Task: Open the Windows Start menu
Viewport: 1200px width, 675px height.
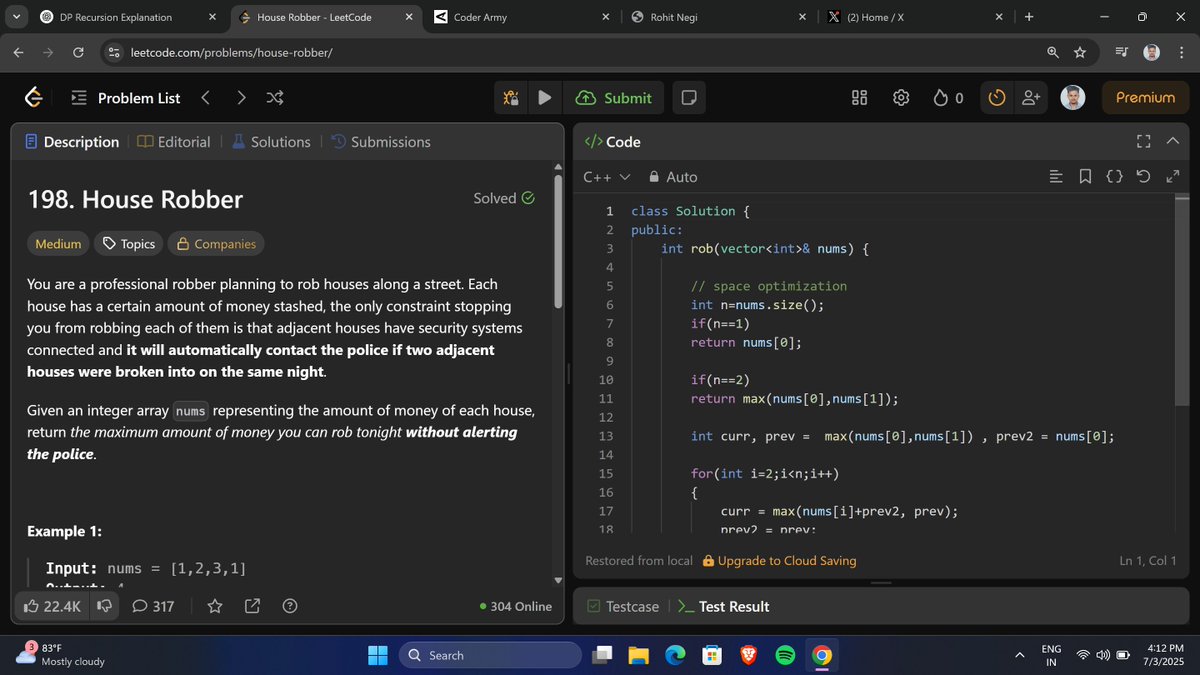Action: [x=377, y=655]
